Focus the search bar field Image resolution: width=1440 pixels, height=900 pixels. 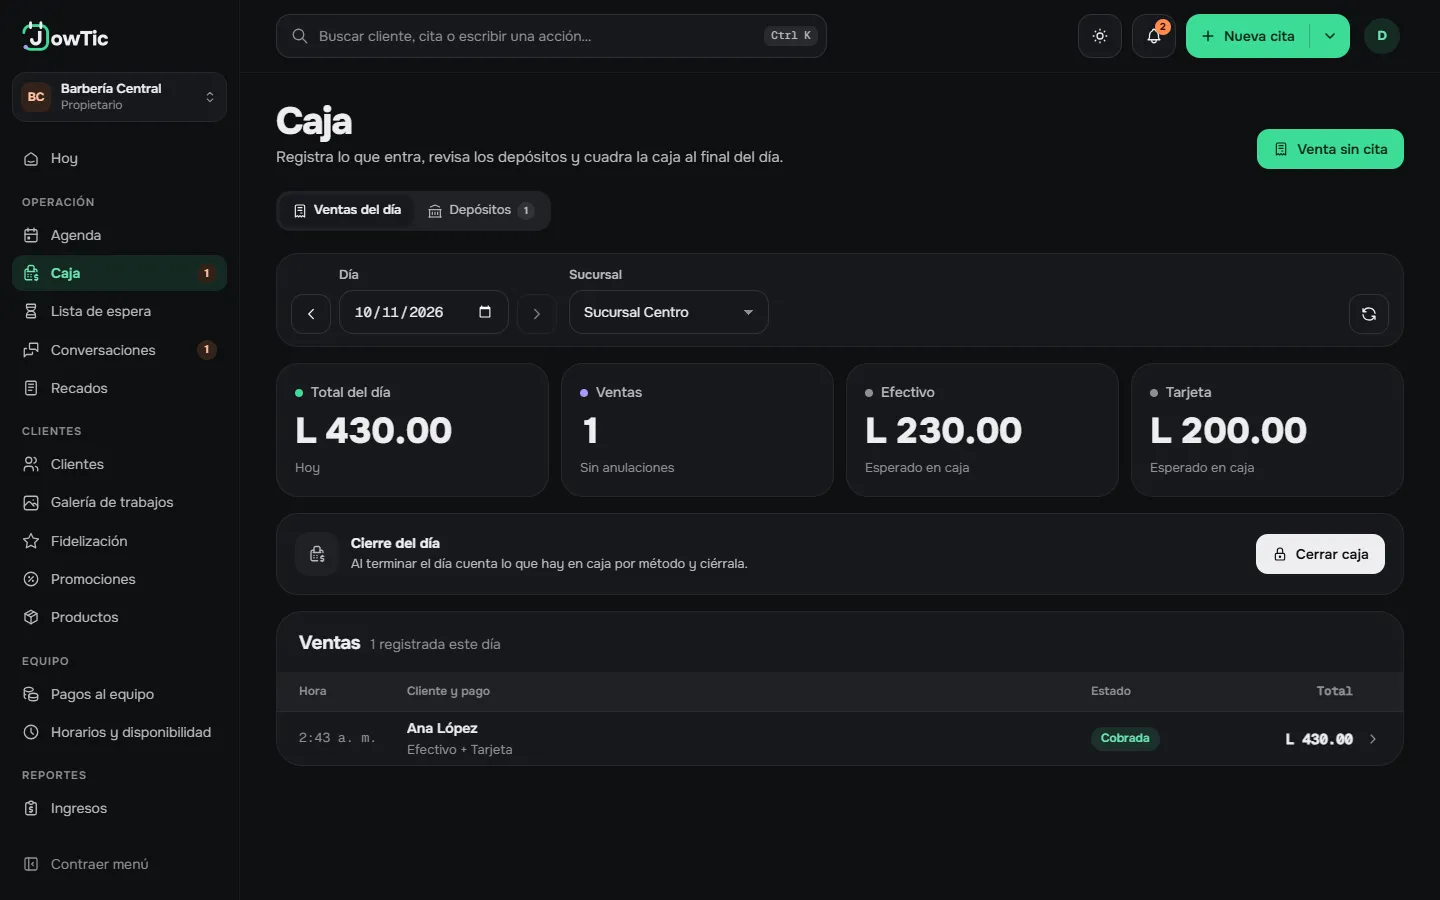pos(551,36)
